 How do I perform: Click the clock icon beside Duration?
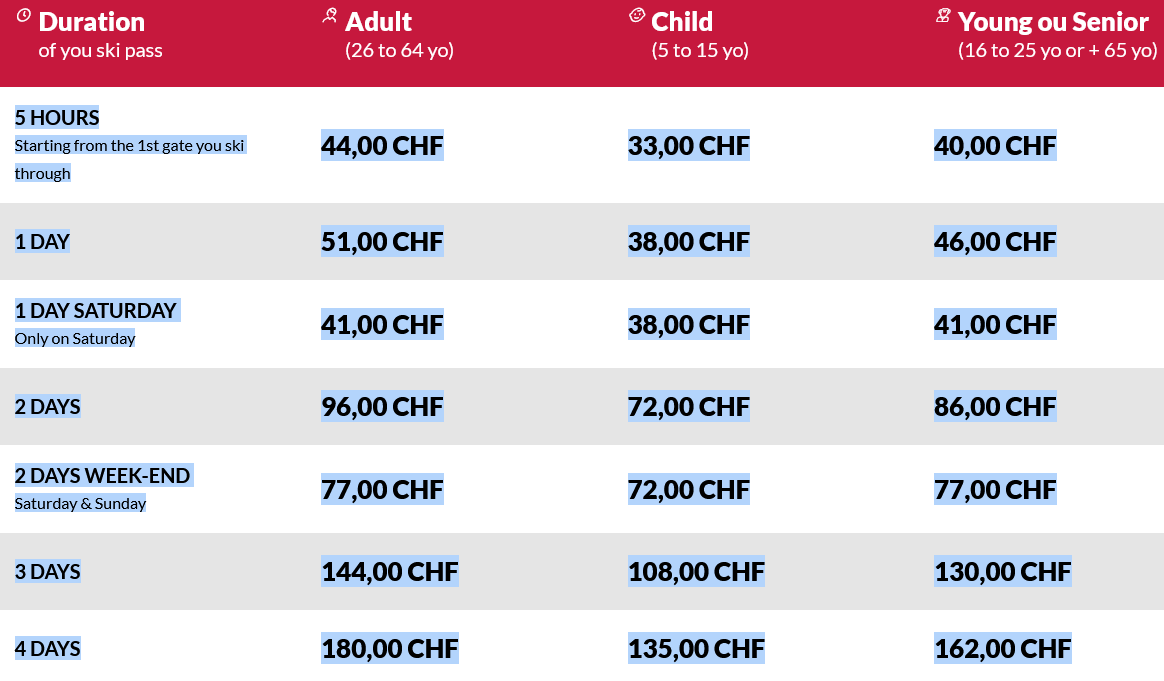coord(24,16)
